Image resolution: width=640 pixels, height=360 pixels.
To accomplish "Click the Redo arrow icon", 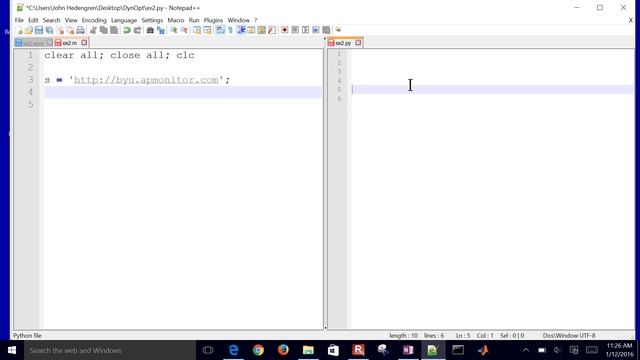I will [138, 30].
